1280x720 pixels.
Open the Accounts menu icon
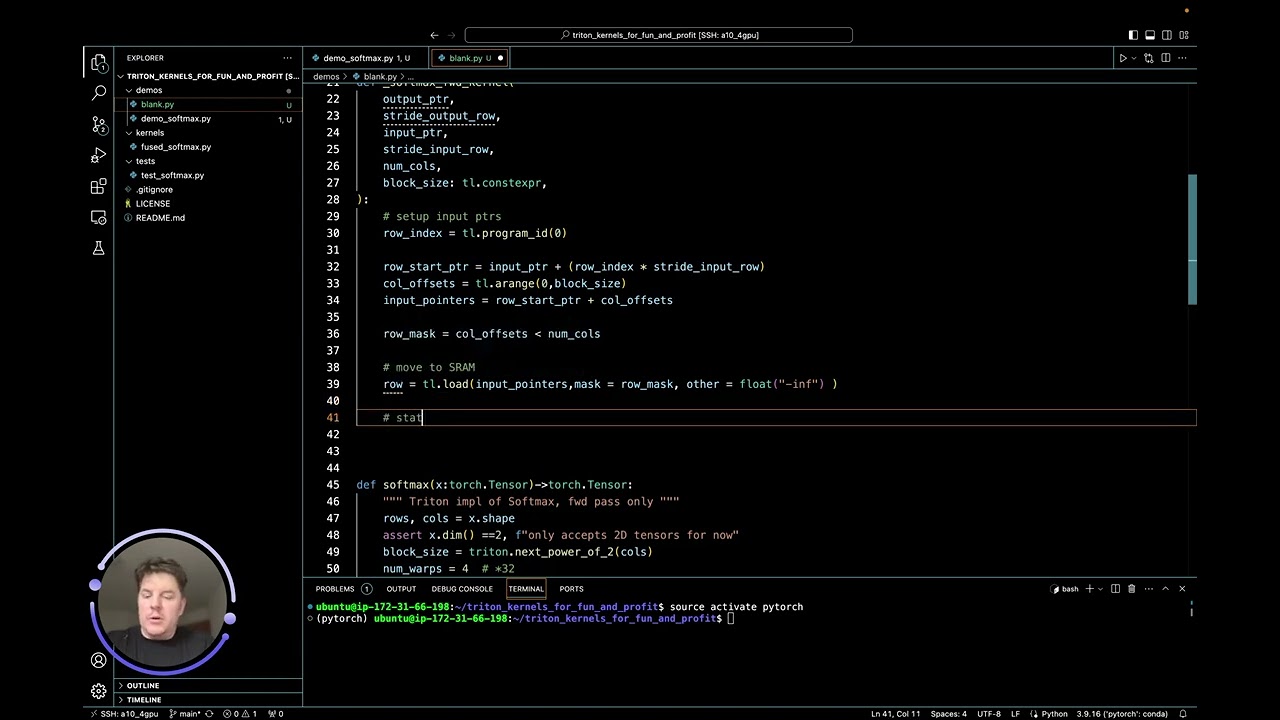(x=98, y=660)
